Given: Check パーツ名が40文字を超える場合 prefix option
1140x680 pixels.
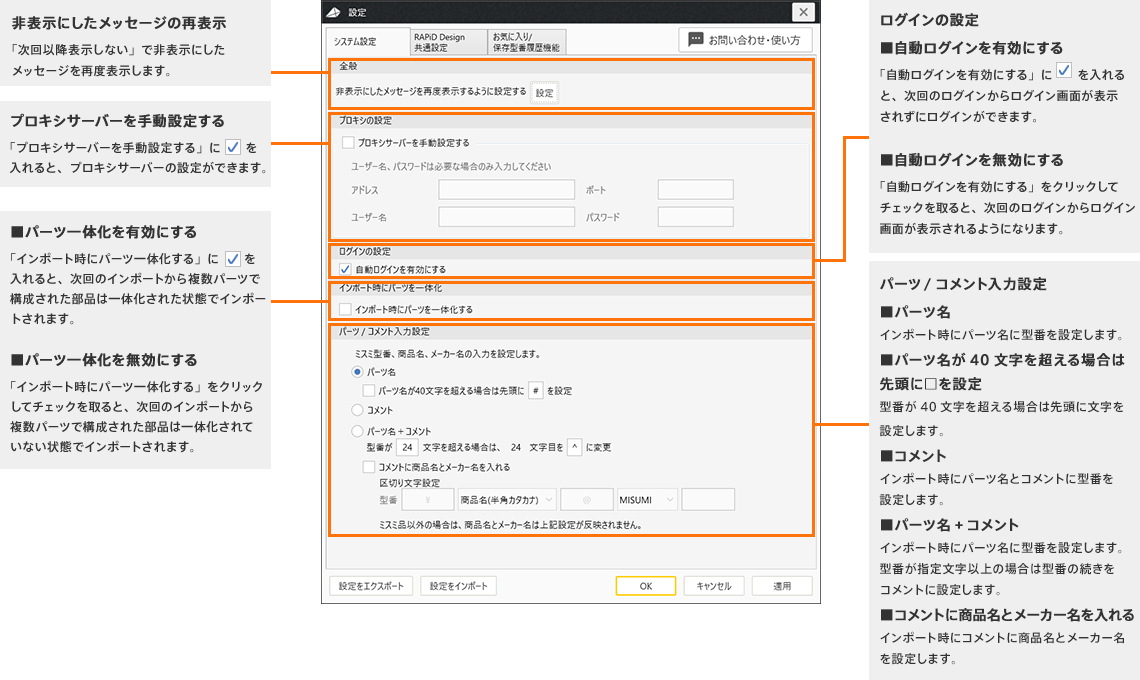Looking at the screenshot, I should pos(367,389).
